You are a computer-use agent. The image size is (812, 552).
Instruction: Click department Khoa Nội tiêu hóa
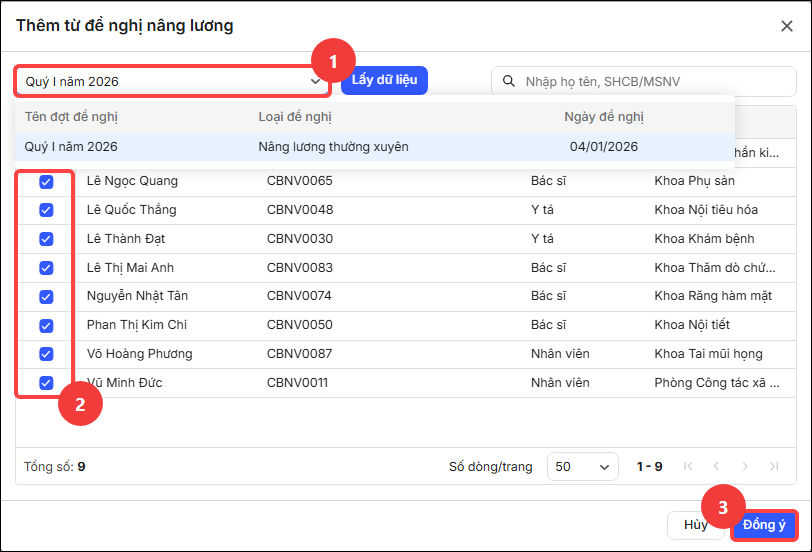tap(706, 210)
